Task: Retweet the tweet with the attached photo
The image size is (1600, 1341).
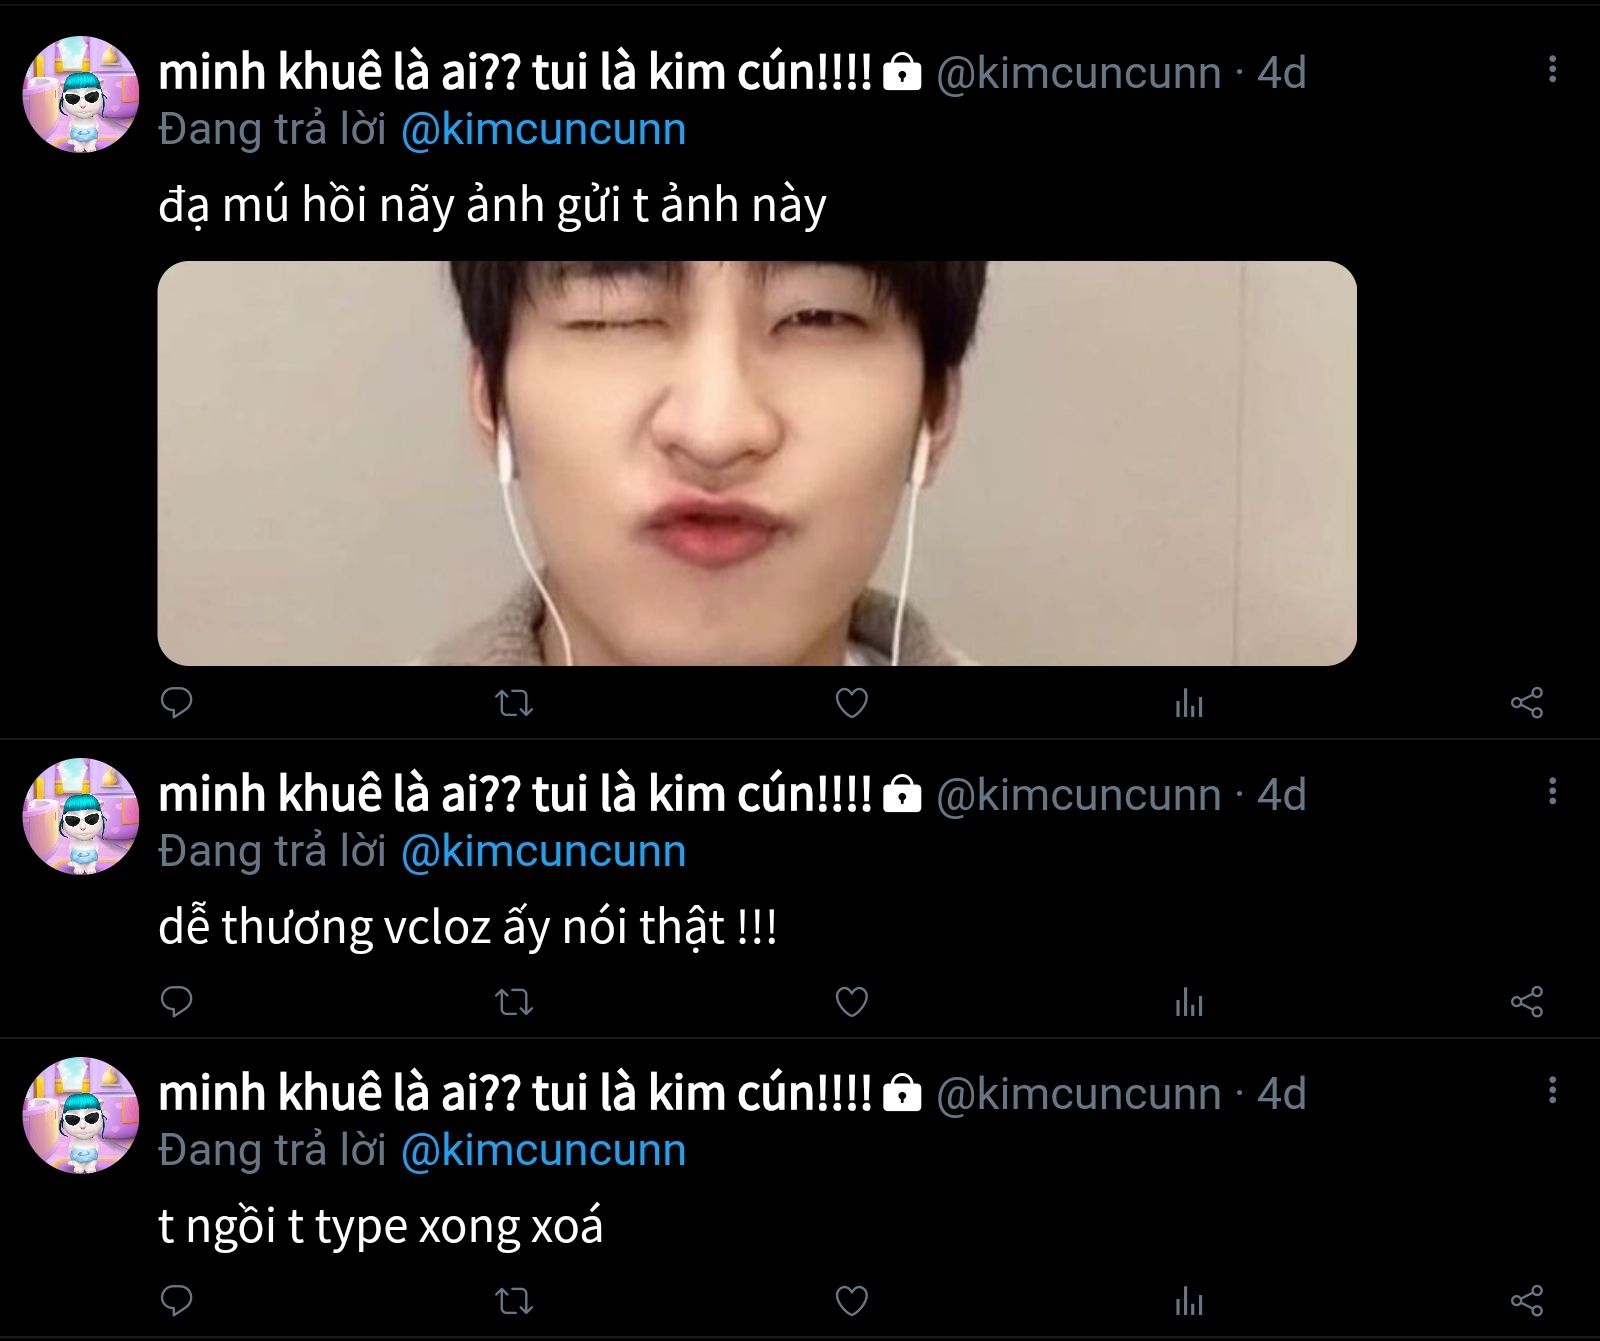Action: (x=514, y=704)
